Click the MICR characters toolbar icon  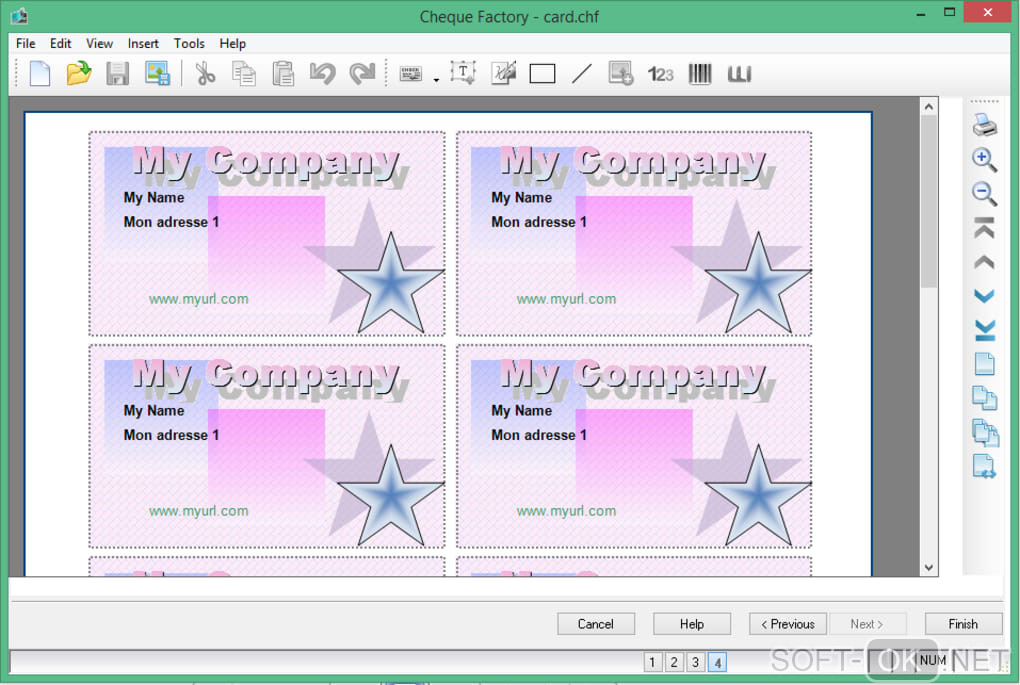click(x=740, y=74)
